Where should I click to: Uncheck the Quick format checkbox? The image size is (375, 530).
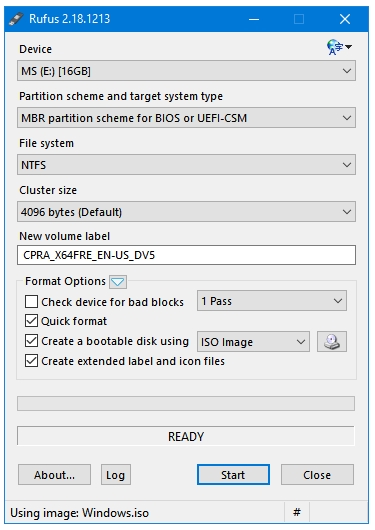pyautogui.click(x=31, y=321)
